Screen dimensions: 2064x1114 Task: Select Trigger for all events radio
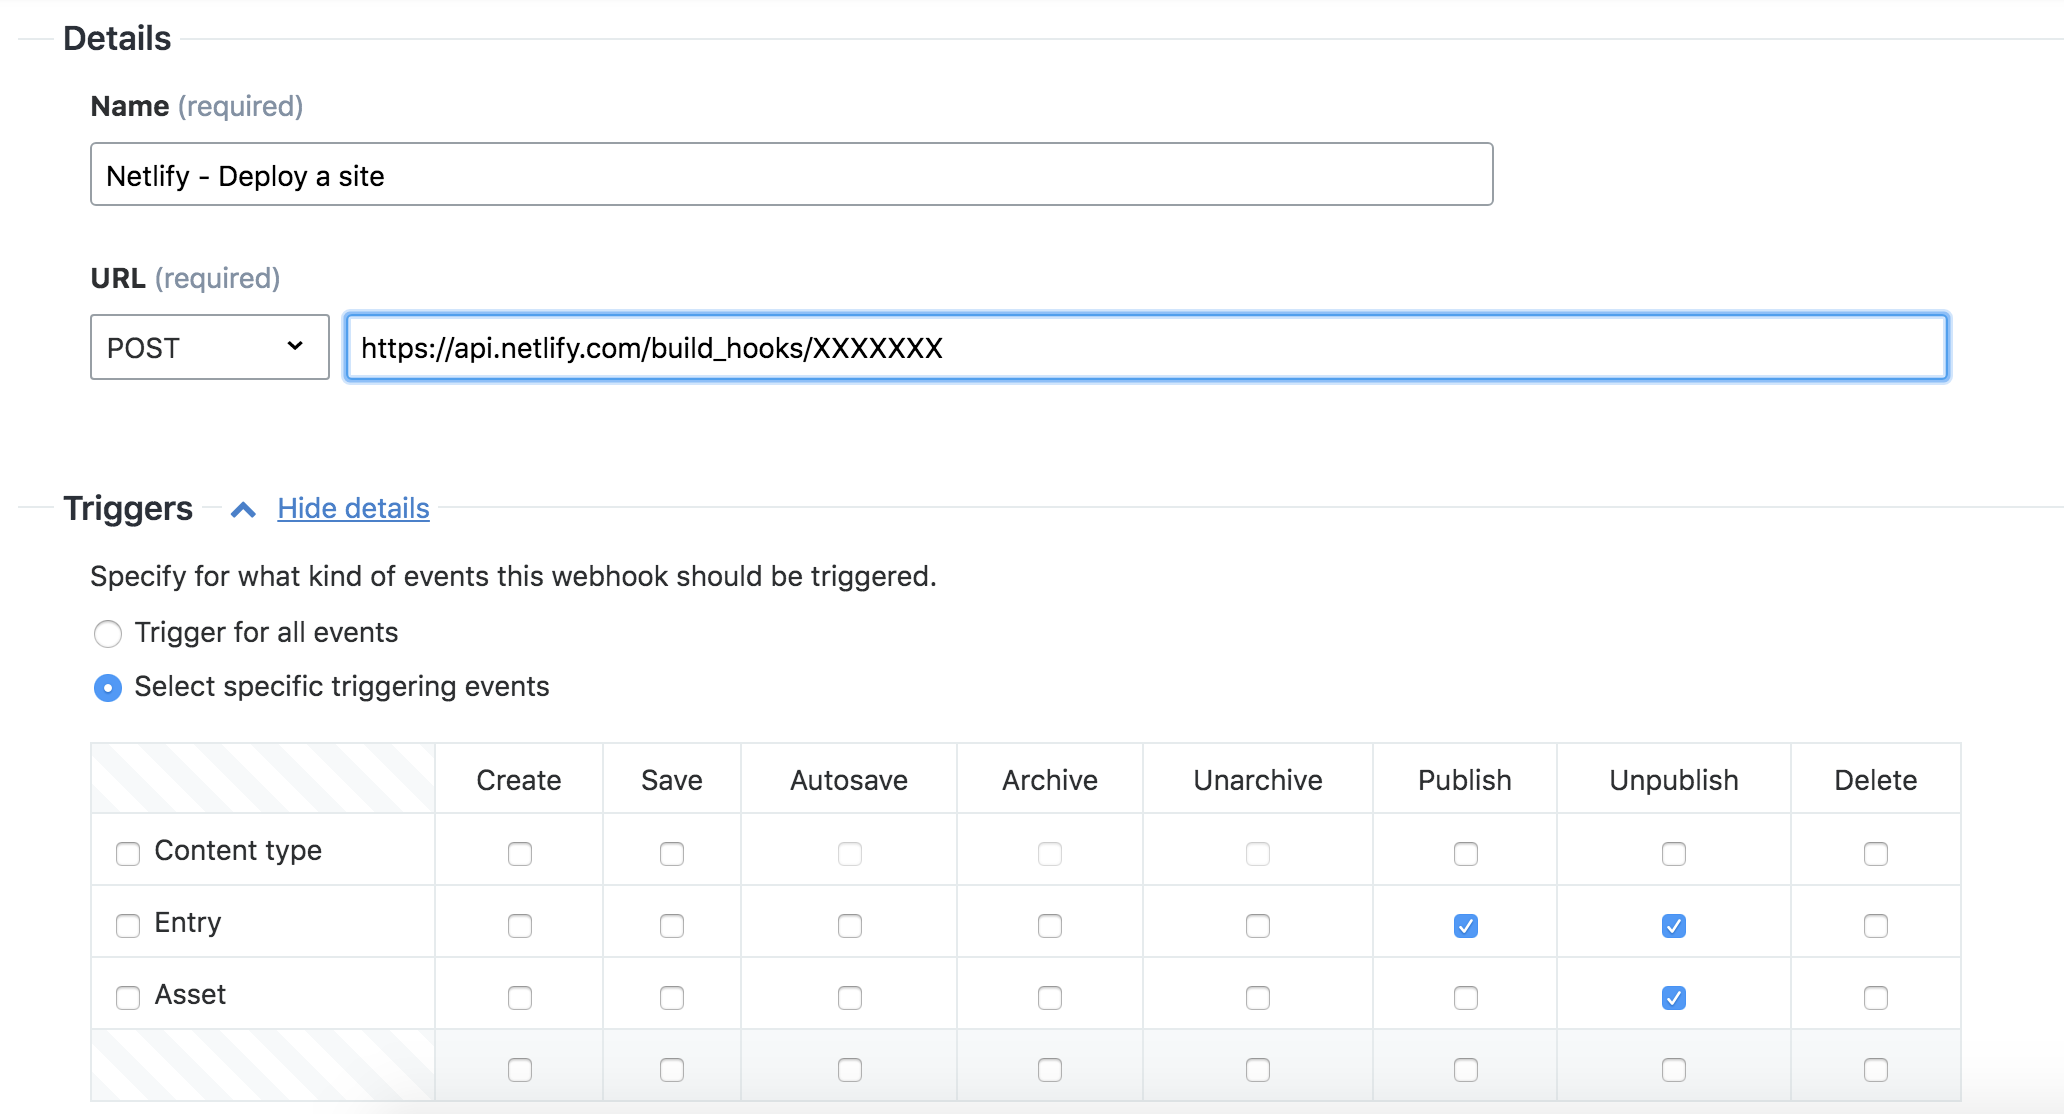coord(108,634)
